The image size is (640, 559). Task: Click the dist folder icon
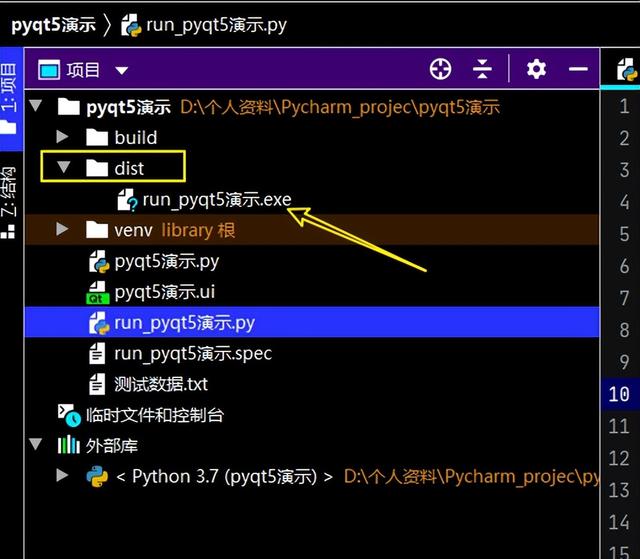(x=97, y=168)
